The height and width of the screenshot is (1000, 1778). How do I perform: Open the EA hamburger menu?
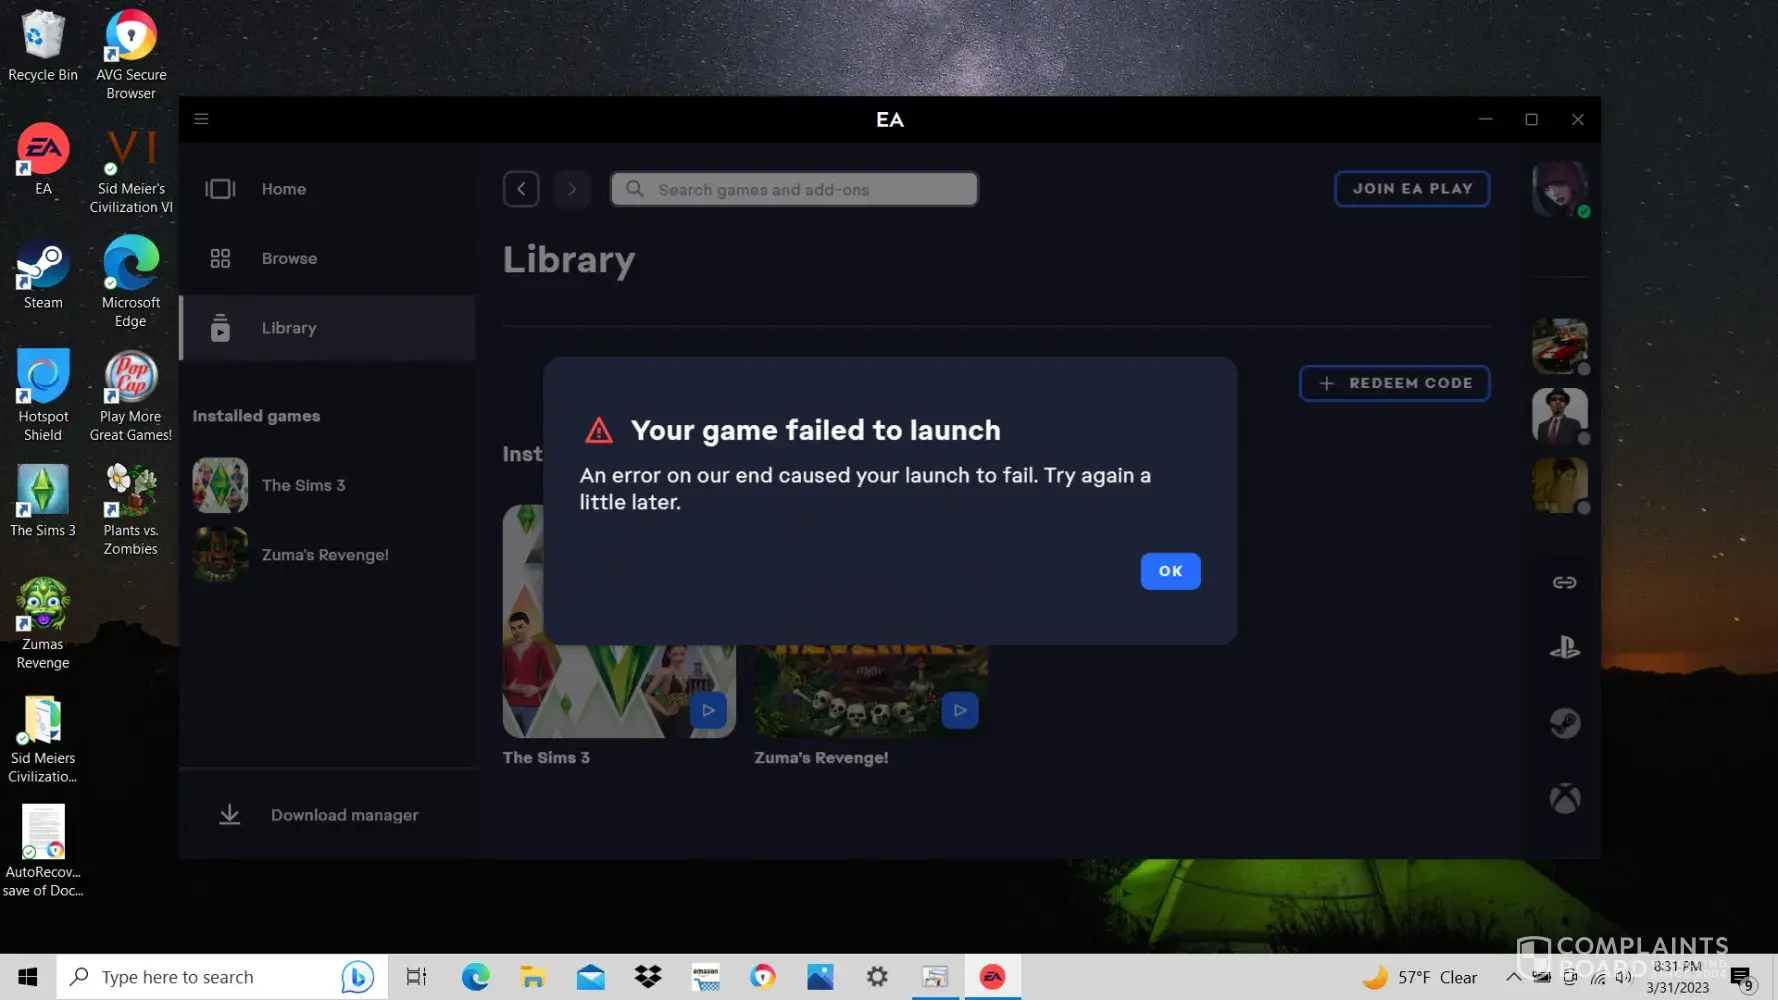[x=201, y=119]
